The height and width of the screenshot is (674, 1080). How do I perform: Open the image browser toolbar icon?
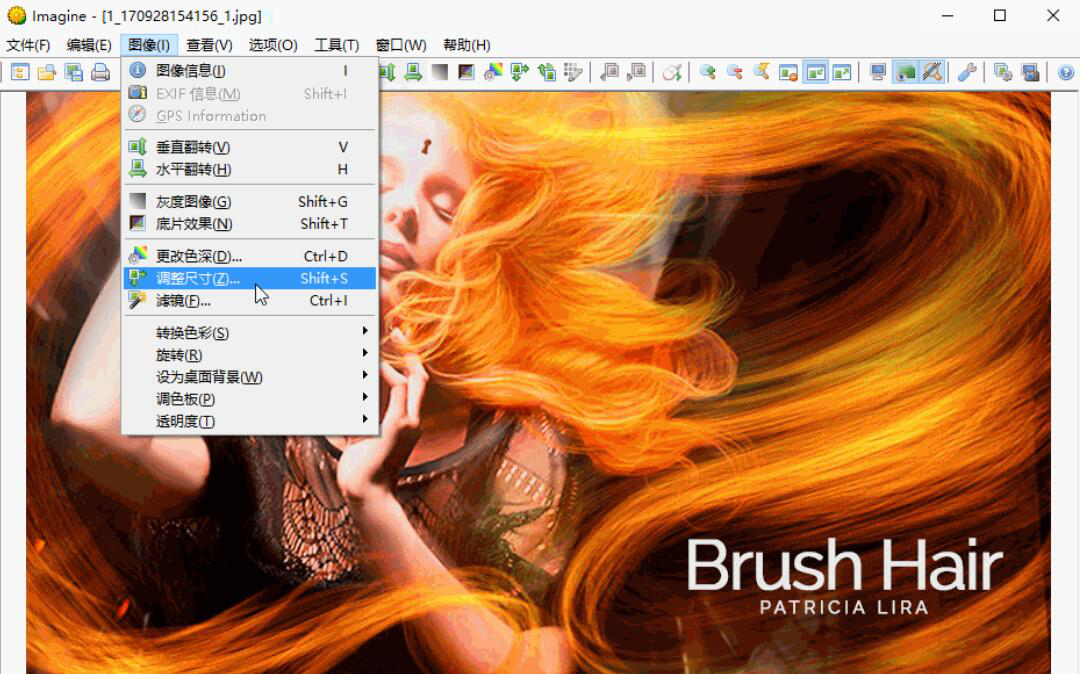[20, 72]
